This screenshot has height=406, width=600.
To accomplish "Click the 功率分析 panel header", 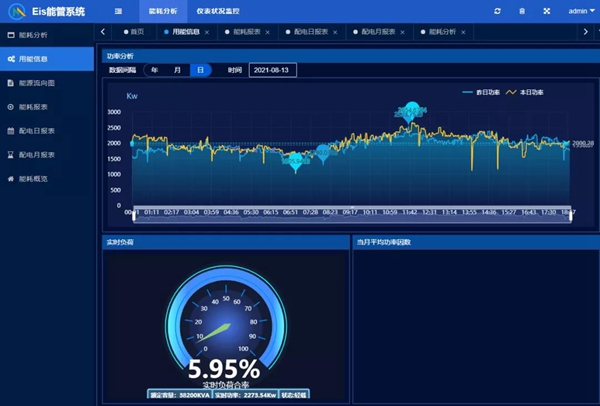I will pos(351,56).
